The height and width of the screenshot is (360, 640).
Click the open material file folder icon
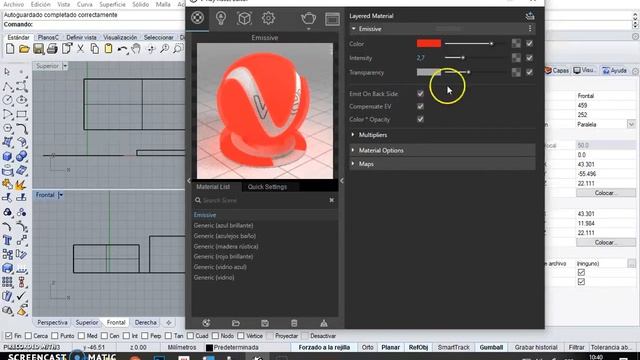pos(236,323)
